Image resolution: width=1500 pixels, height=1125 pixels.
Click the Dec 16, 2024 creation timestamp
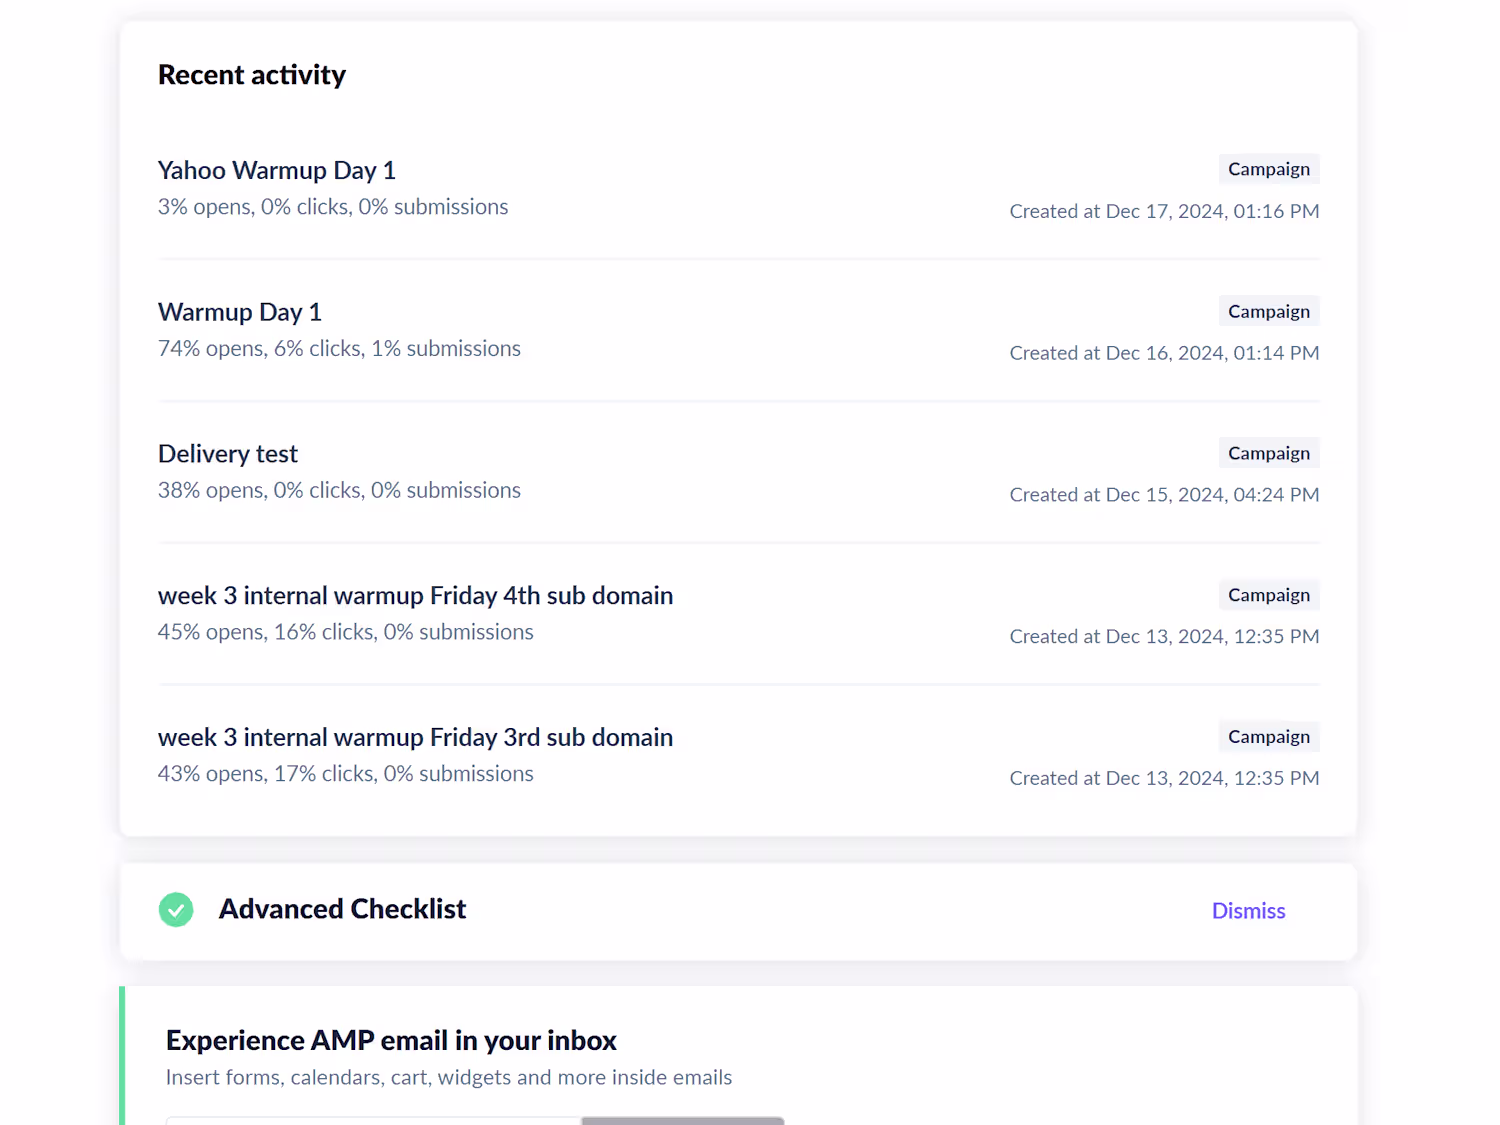pos(1164,353)
